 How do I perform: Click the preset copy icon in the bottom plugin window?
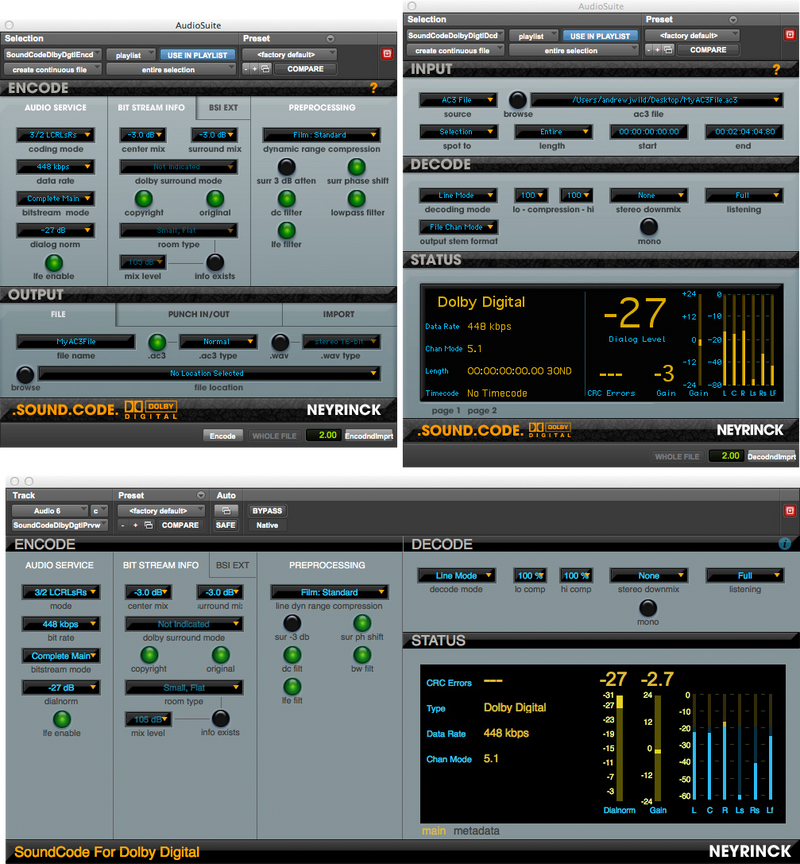[x=149, y=525]
